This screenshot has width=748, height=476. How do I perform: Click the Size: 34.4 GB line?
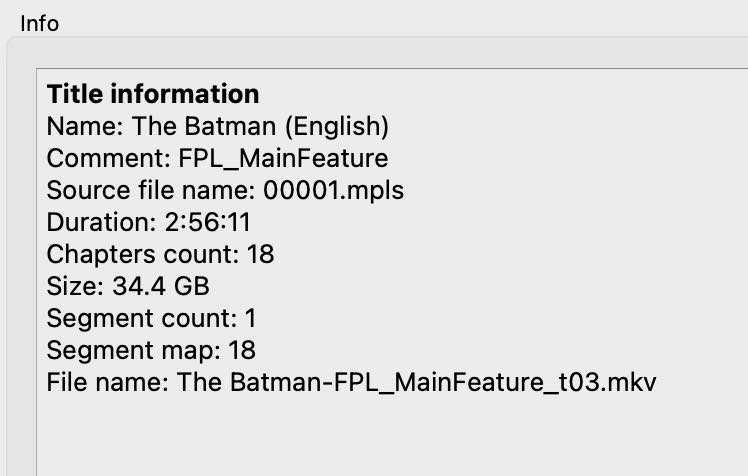pos(128,286)
